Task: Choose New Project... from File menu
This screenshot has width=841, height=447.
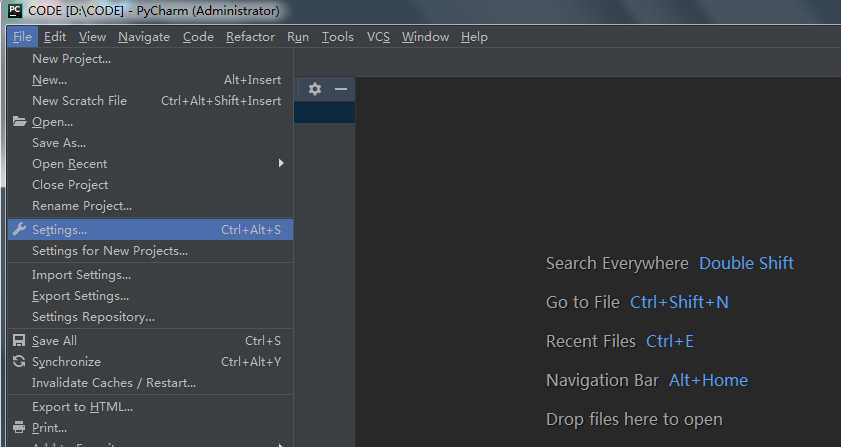Action: pos(151,59)
